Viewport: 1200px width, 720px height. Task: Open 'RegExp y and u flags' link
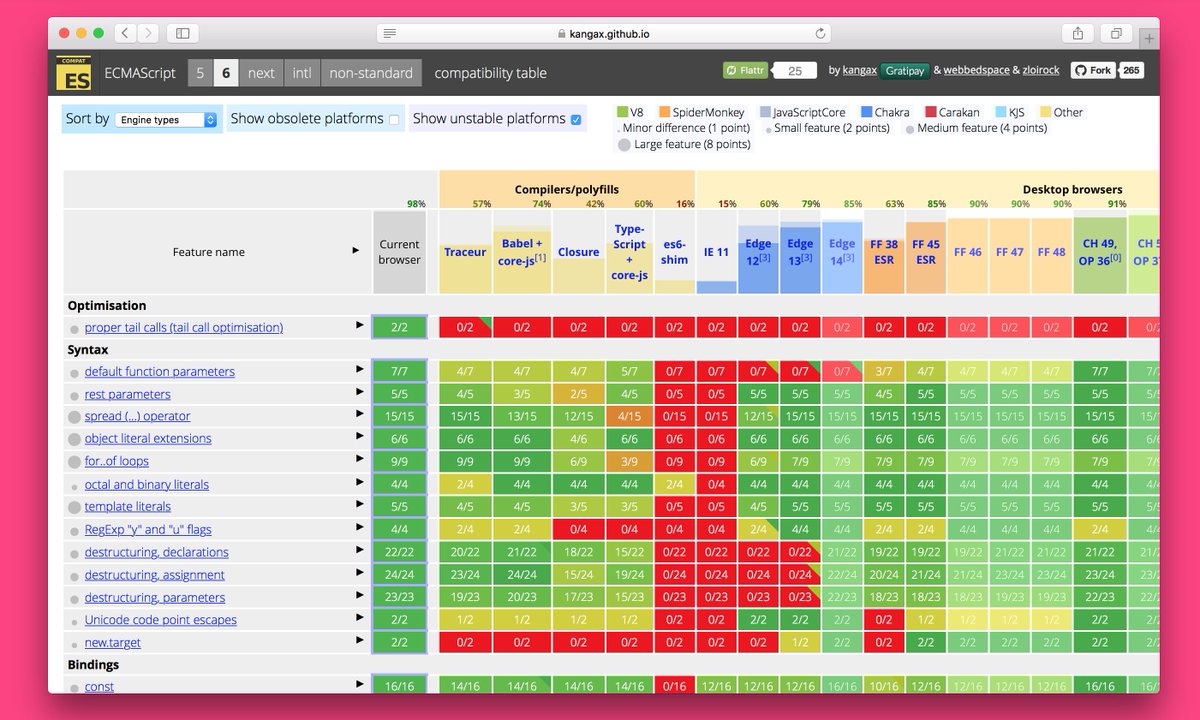point(148,529)
